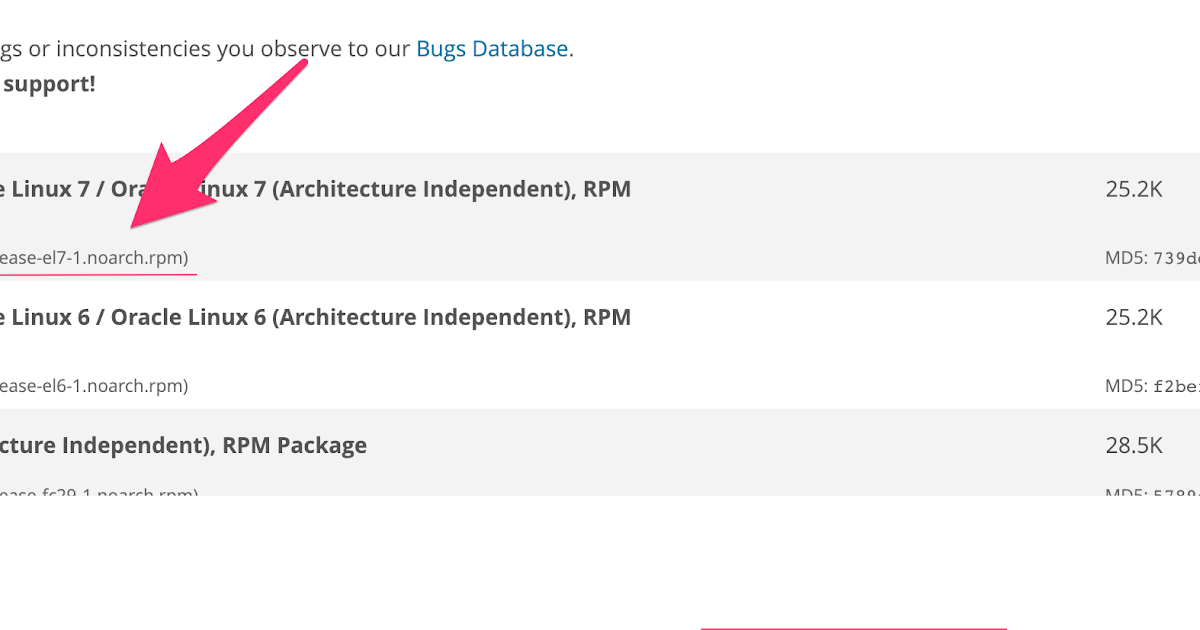This screenshot has height=630, width=1200.
Task: Click the MD5 label in the RPM Package row
Action: tap(1124, 493)
